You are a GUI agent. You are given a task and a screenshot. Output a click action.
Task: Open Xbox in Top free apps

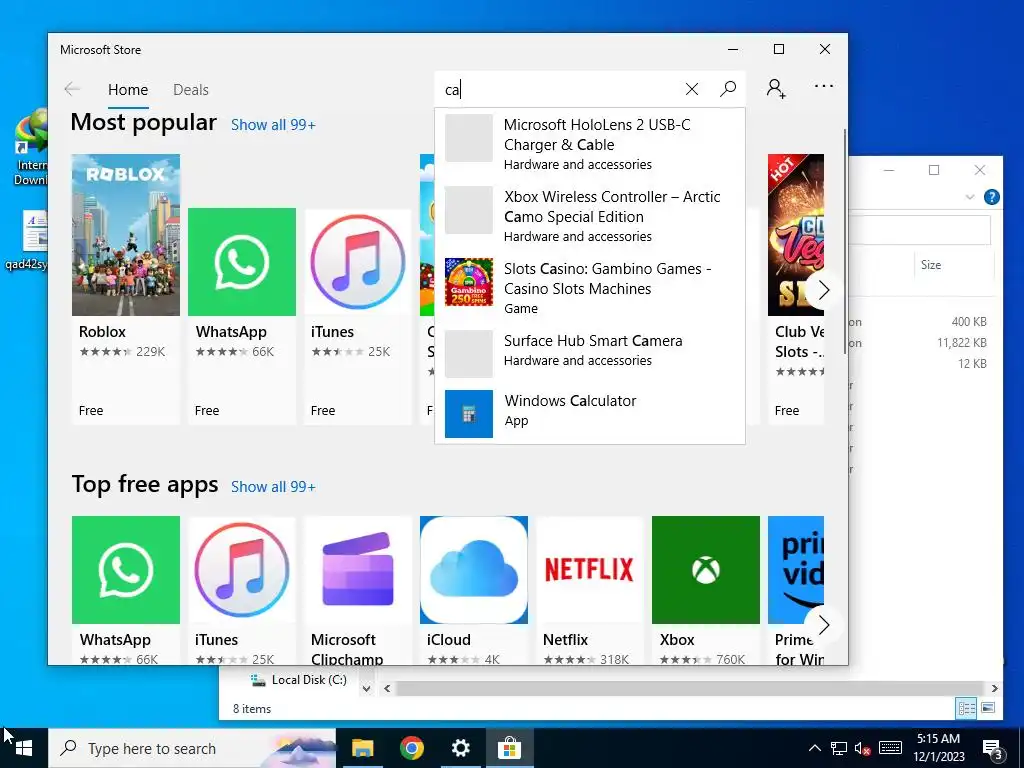point(706,590)
